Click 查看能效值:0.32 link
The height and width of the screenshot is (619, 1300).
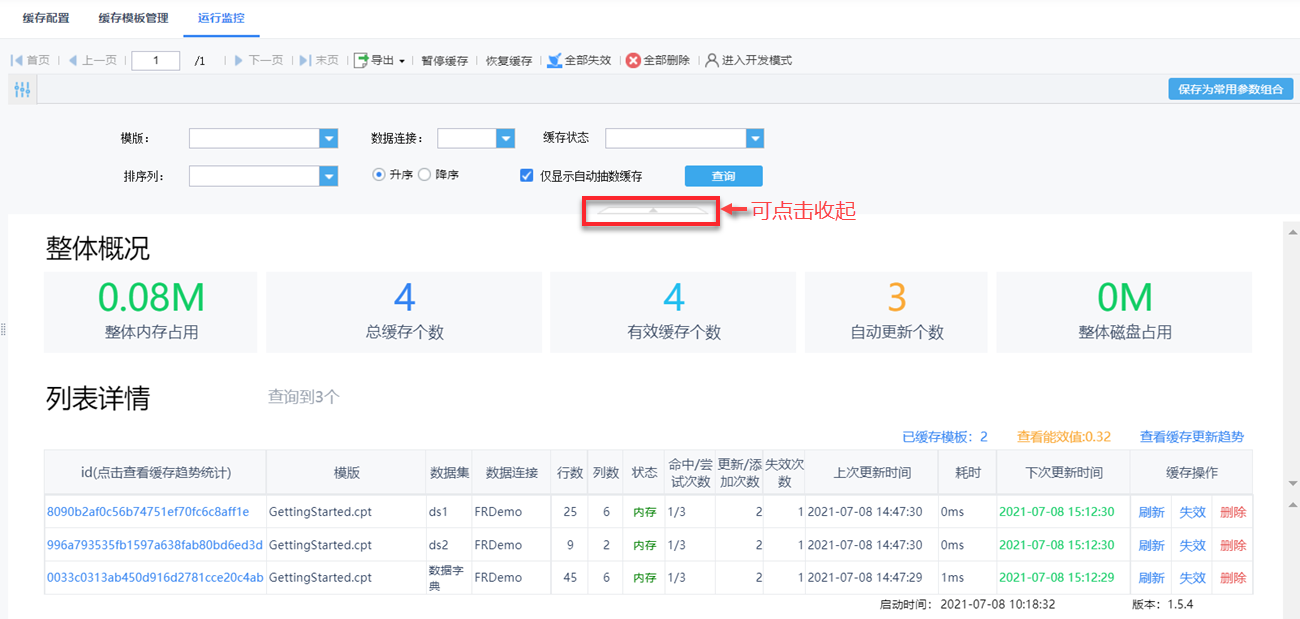1064,437
